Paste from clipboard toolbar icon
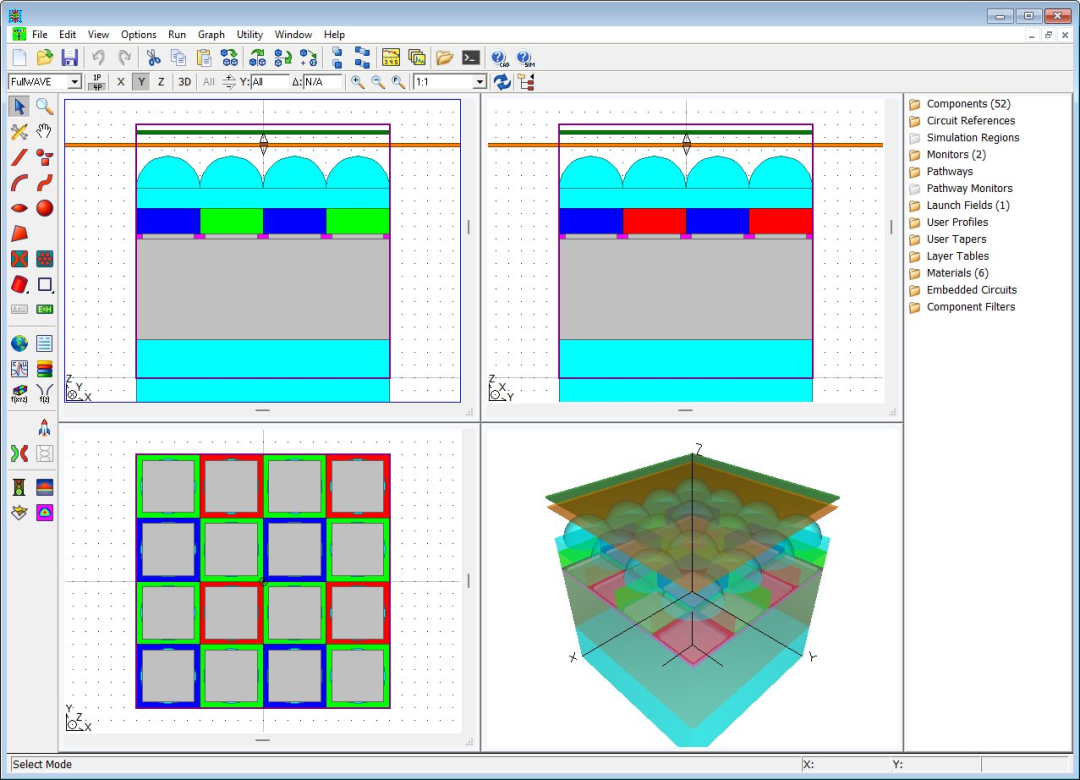Image resolution: width=1080 pixels, height=780 pixels. tap(204, 58)
